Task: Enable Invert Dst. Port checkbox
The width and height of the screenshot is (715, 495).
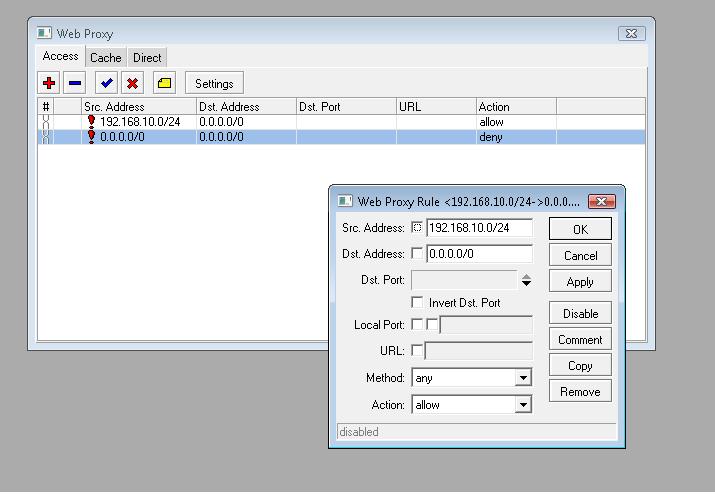Action: [x=416, y=302]
